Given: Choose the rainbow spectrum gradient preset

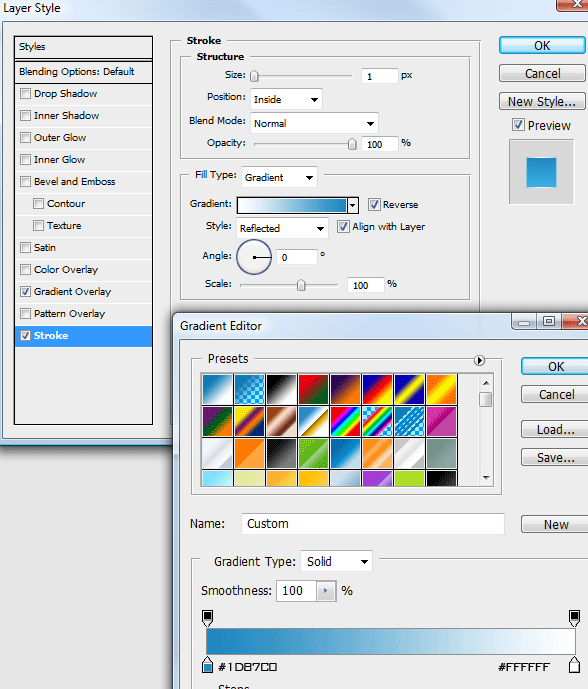Looking at the screenshot, I should [x=345, y=421].
